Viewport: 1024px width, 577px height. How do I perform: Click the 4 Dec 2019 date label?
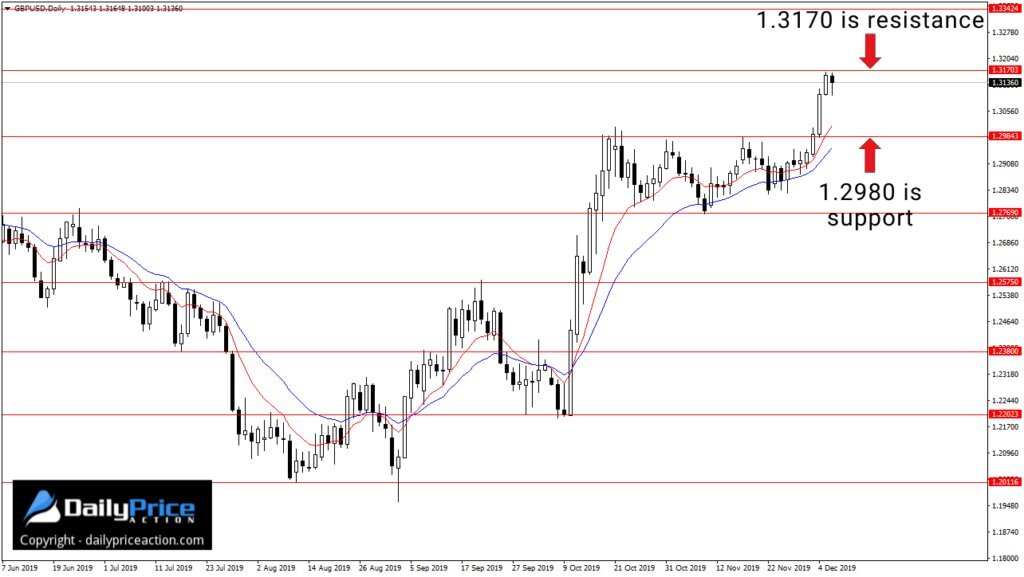point(837,568)
